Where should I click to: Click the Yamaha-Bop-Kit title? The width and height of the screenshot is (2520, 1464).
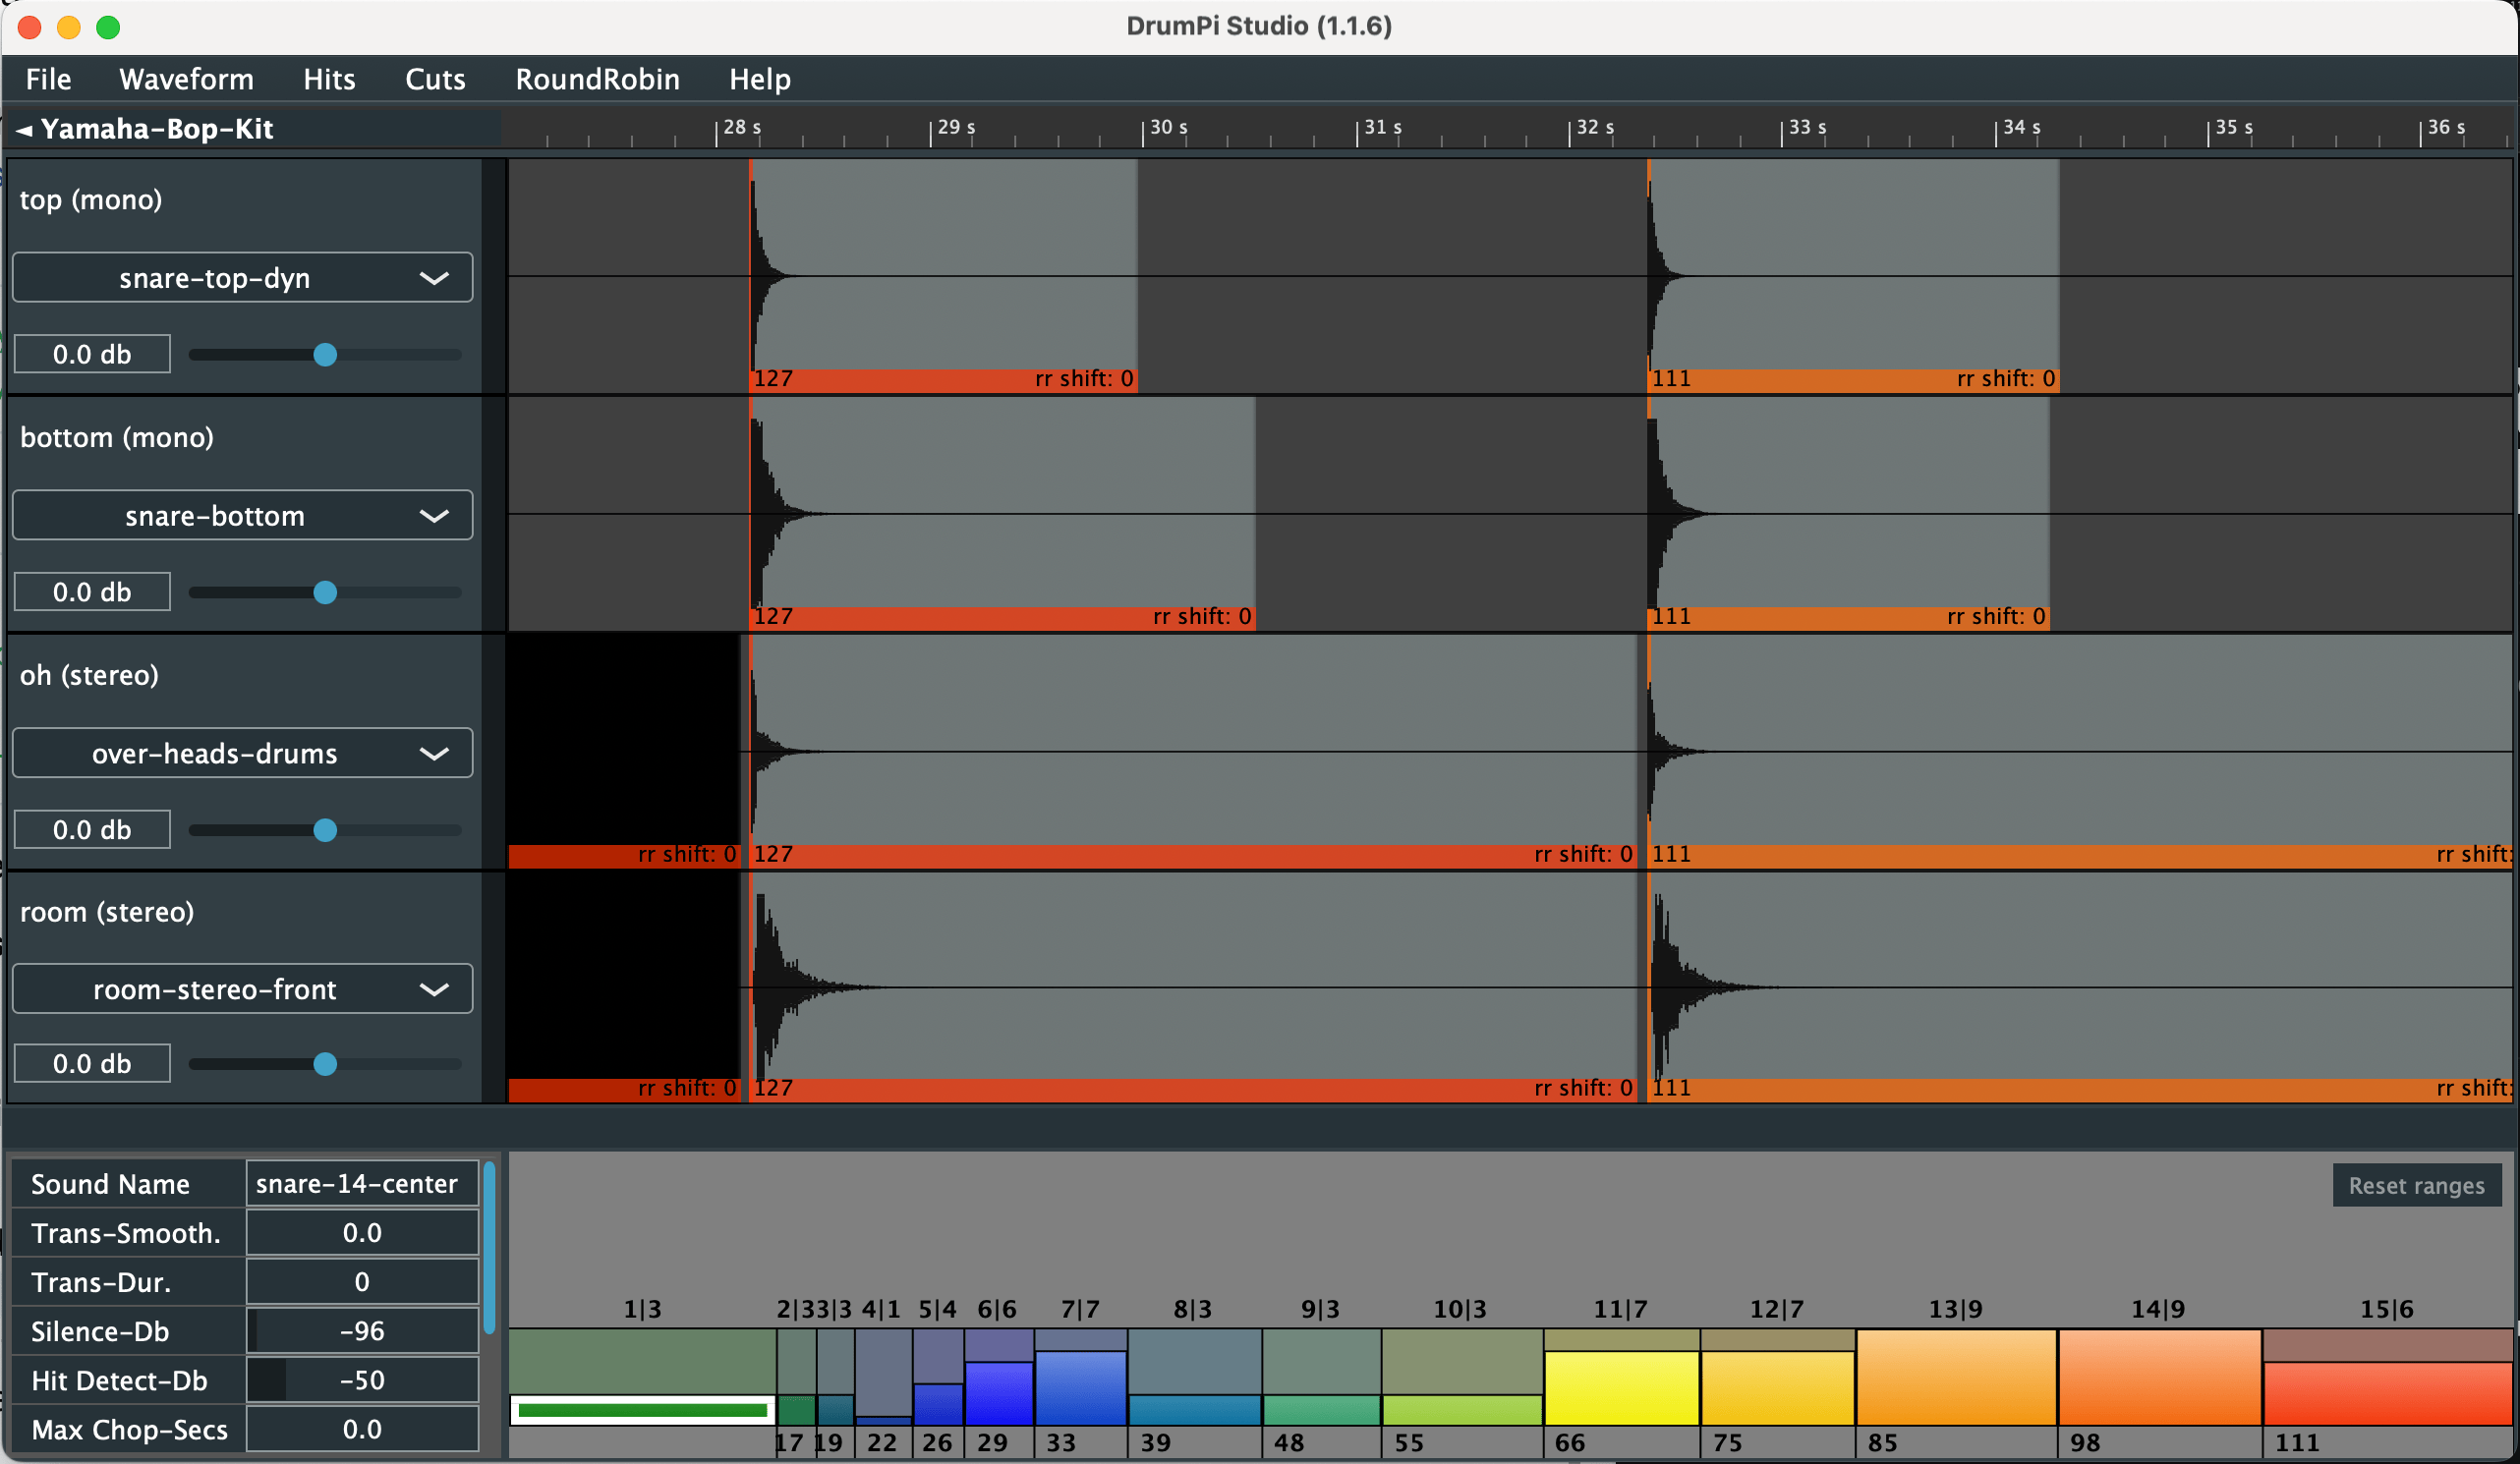pos(157,129)
